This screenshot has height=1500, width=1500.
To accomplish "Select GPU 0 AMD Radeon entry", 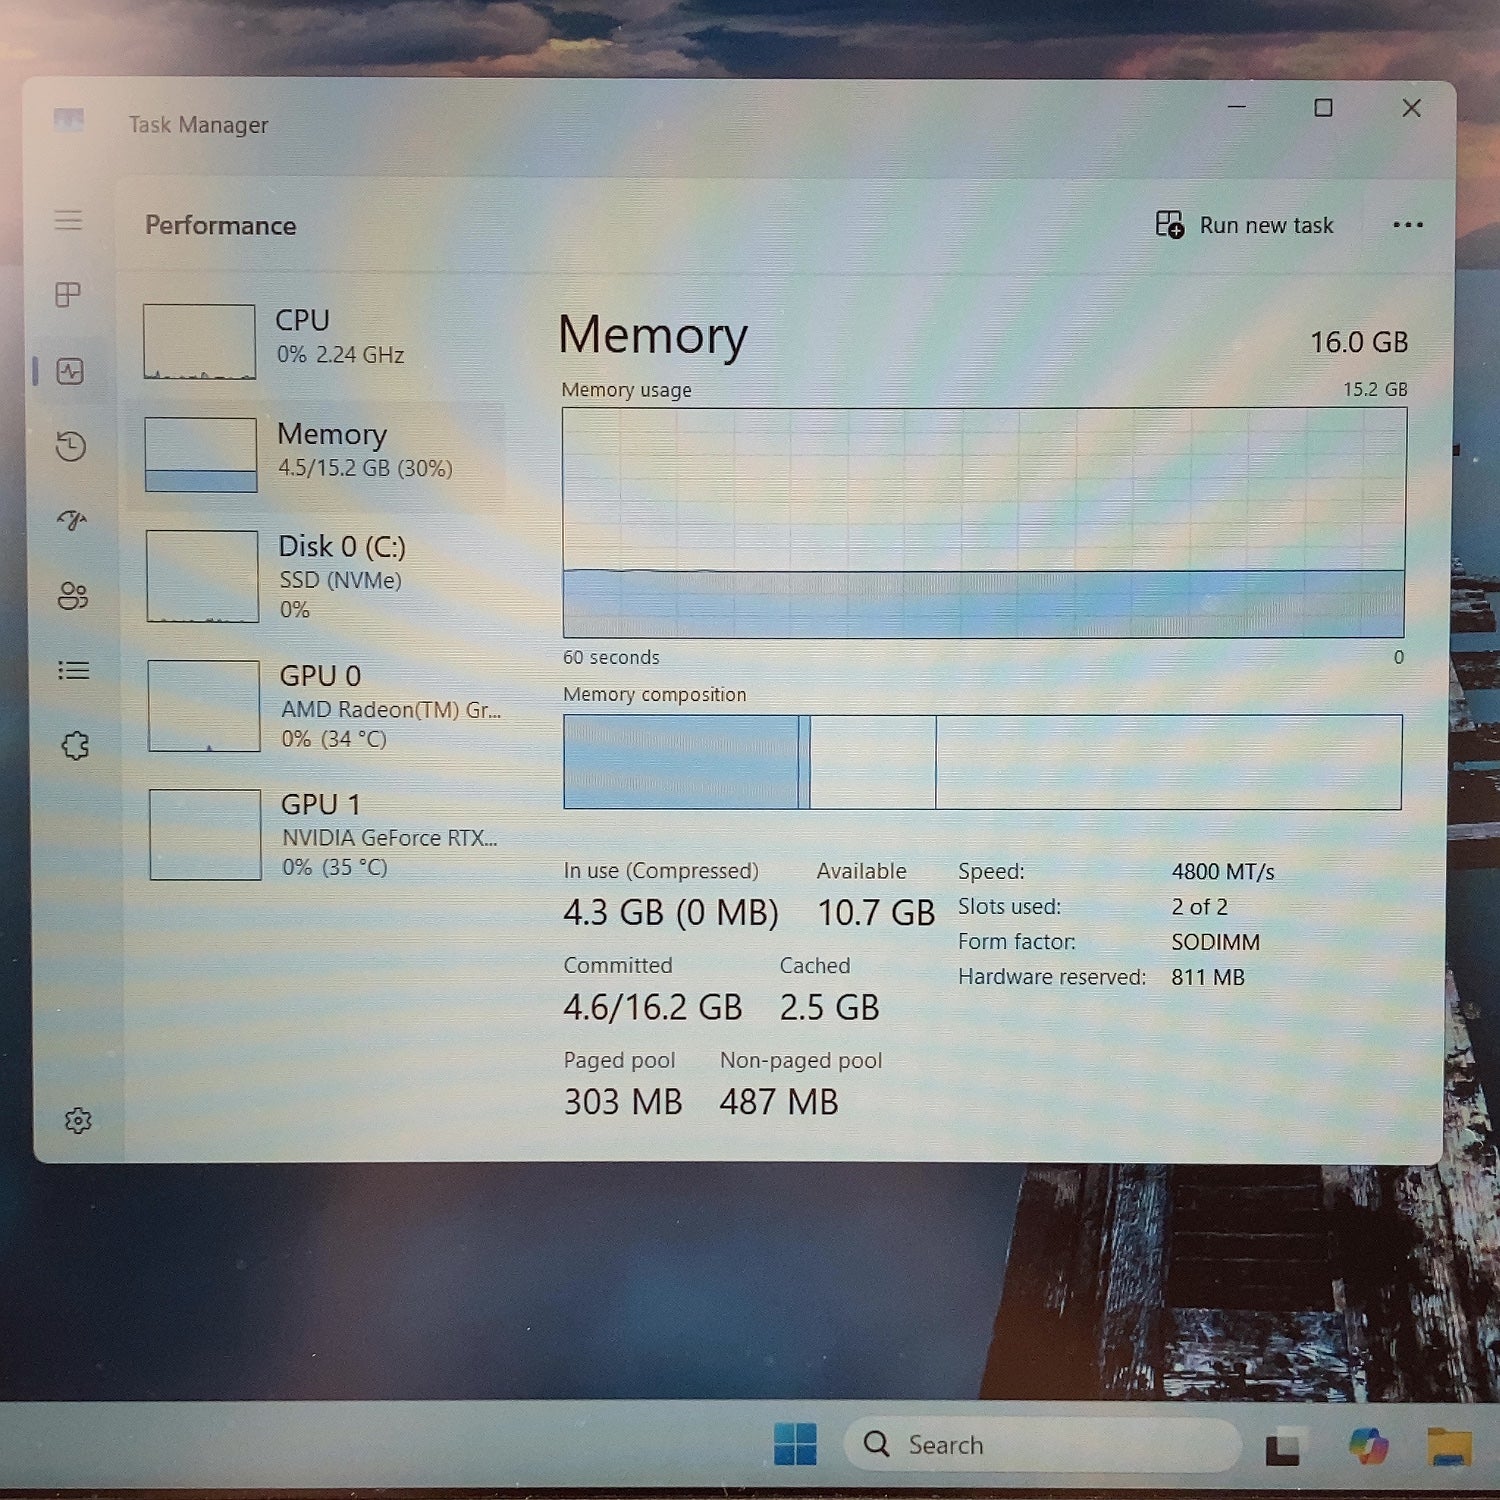I will tap(322, 706).
